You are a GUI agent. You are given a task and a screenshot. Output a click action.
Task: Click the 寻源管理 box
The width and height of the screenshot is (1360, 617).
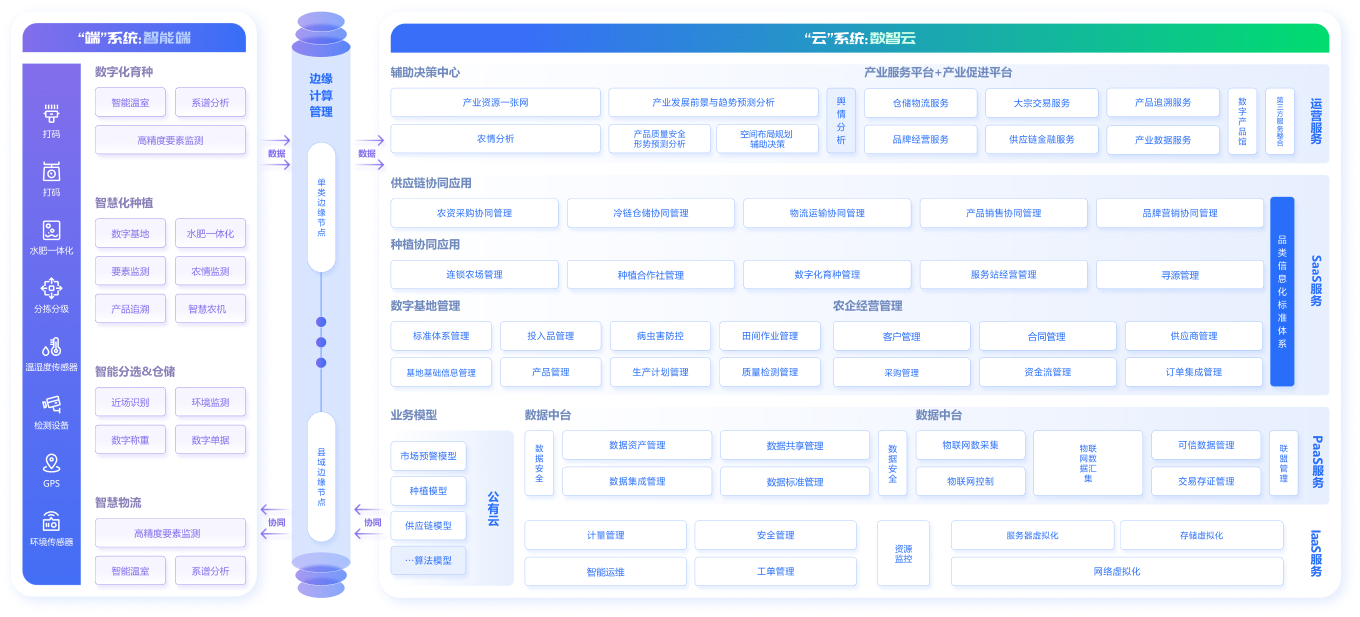pyautogui.click(x=1180, y=274)
